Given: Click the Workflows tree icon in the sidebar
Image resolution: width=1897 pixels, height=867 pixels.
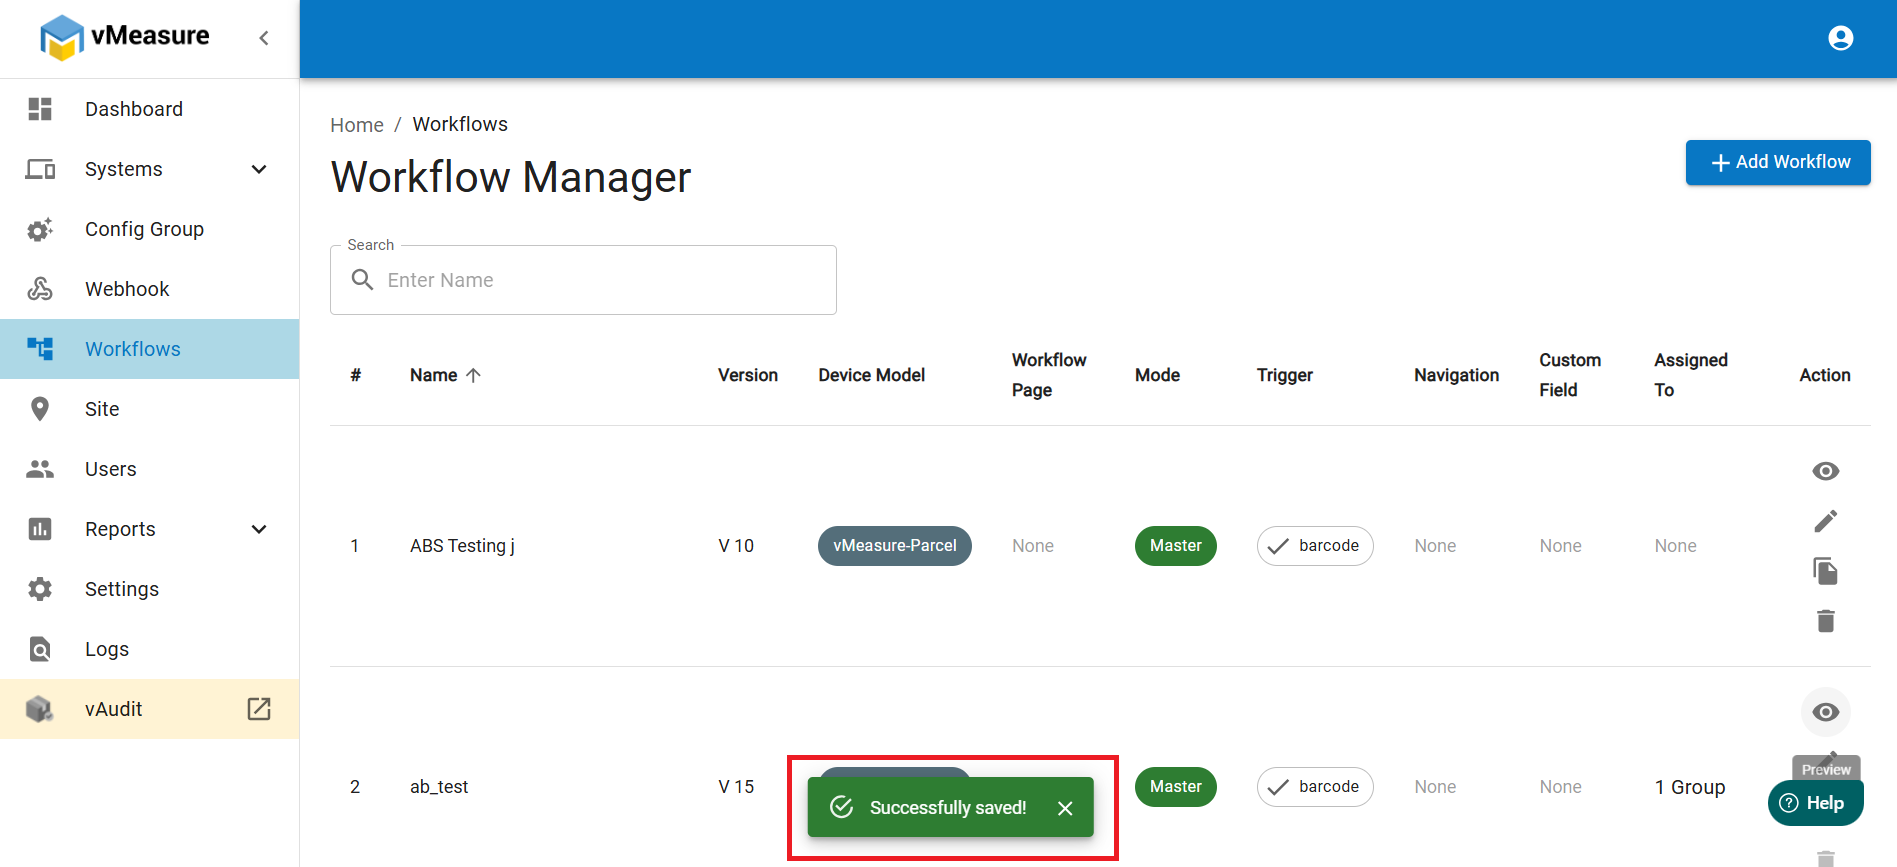Looking at the screenshot, I should point(40,349).
